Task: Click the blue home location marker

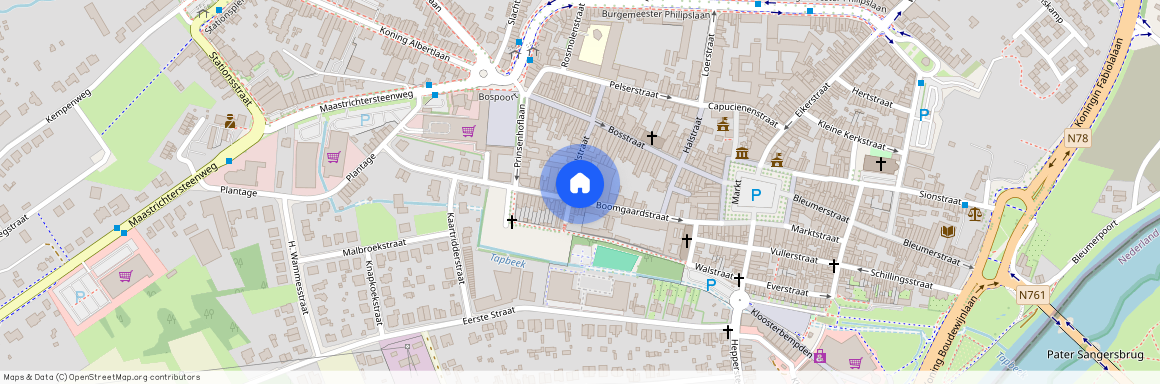Action: click(579, 184)
